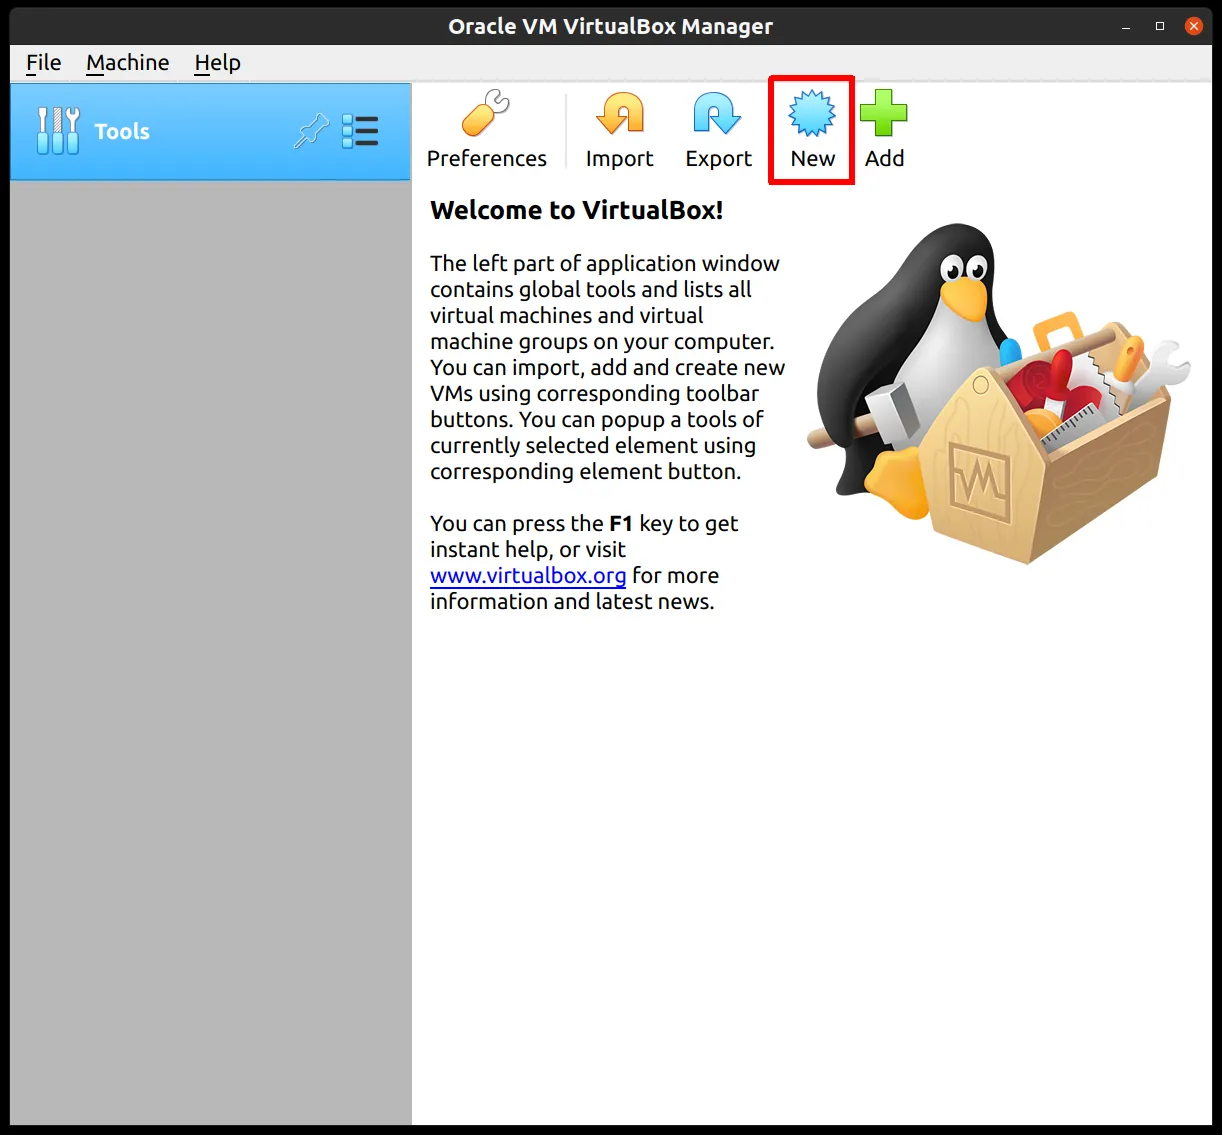Open the Help menu
Screen dimensions: 1222x1135
[217, 63]
